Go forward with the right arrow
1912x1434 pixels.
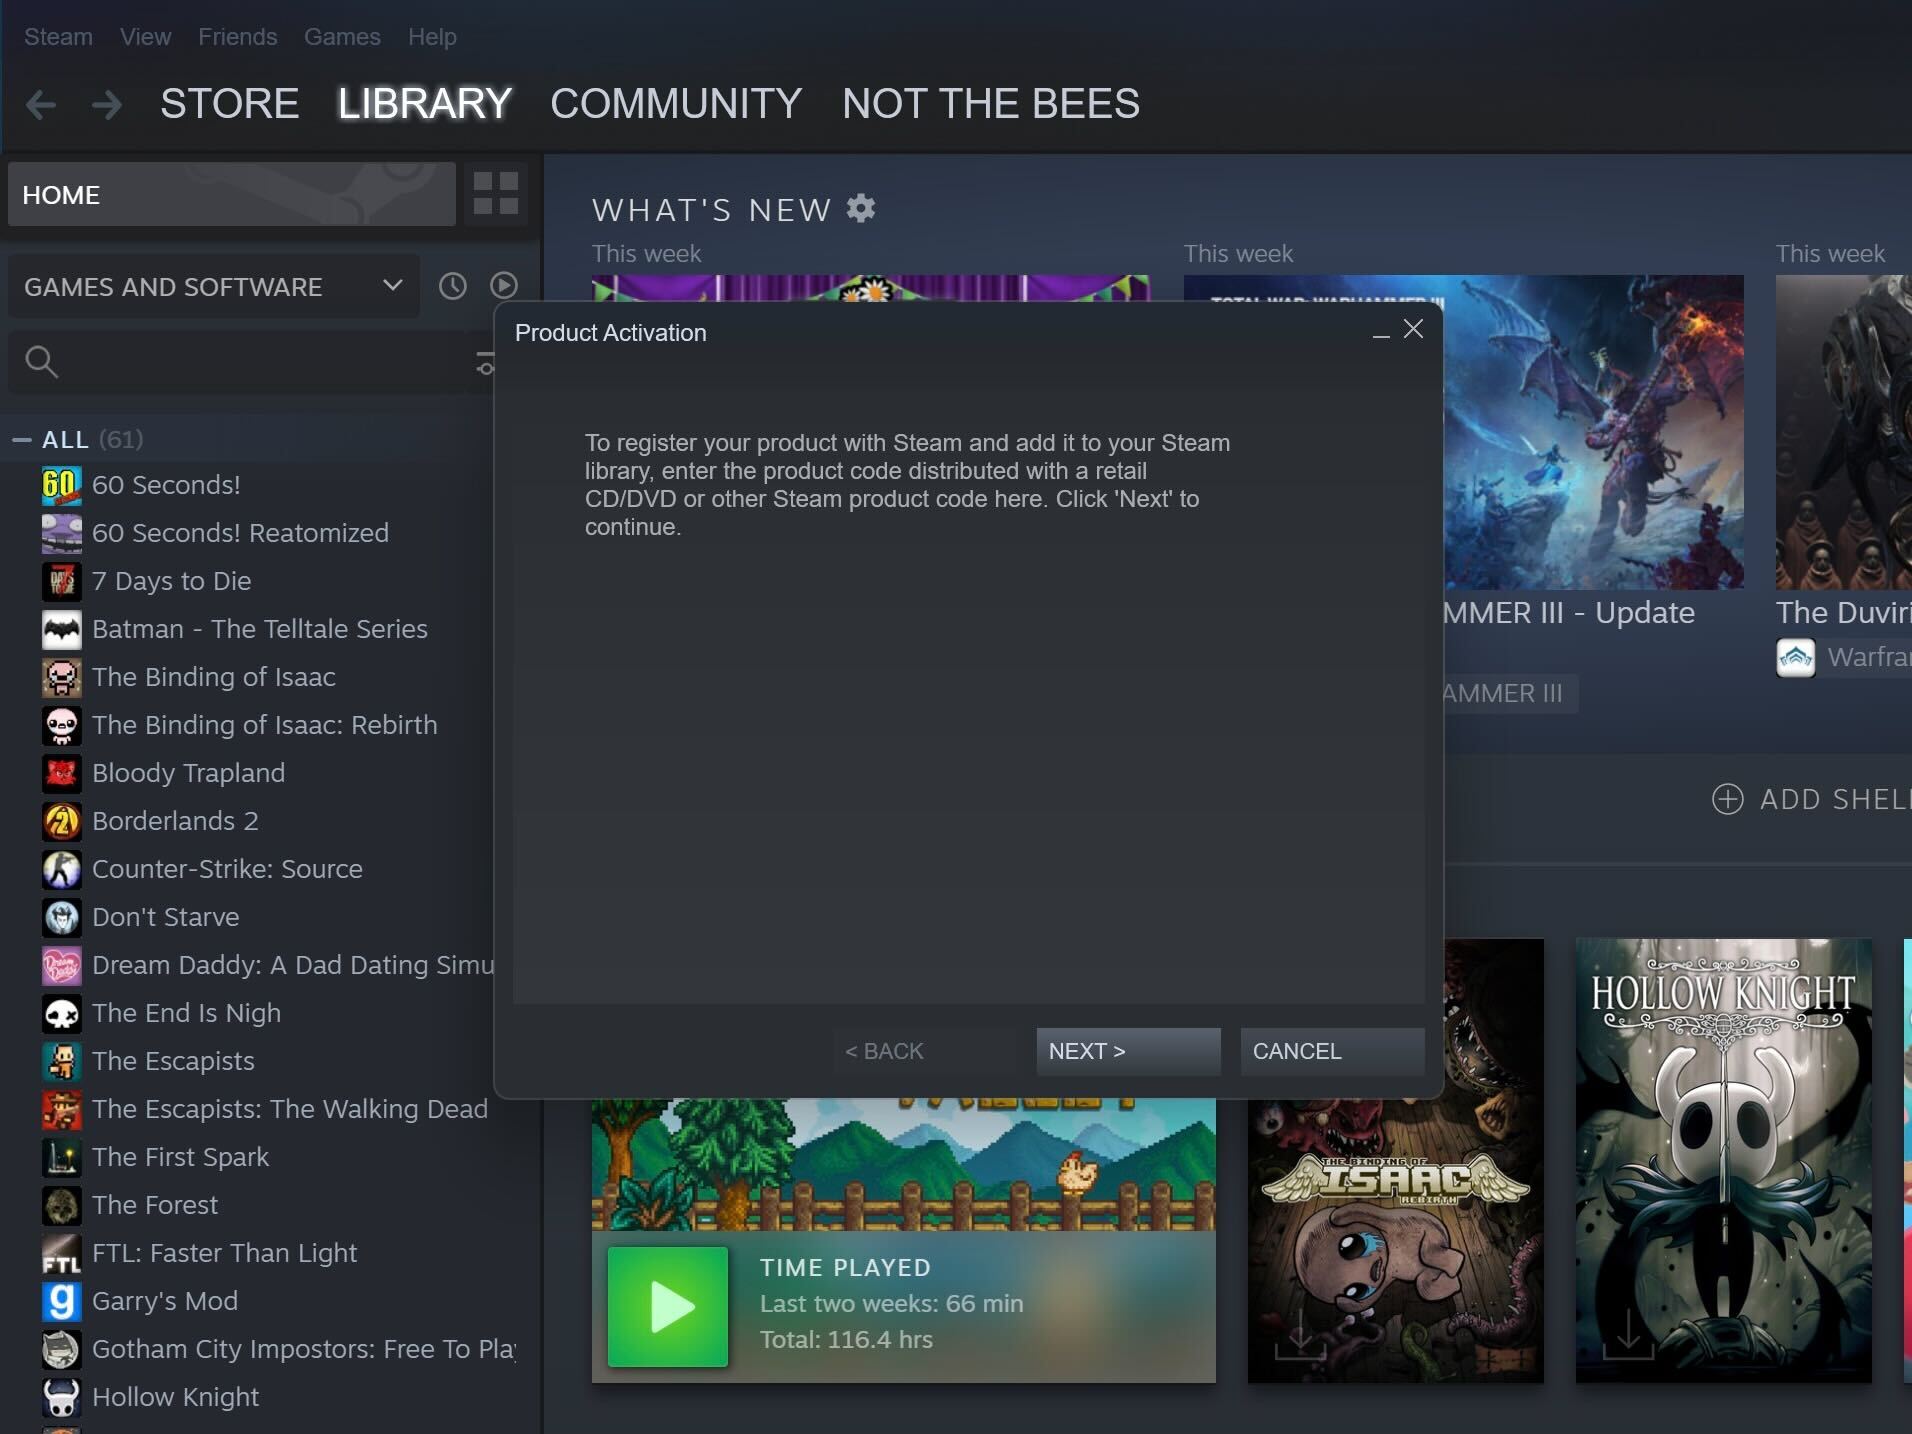click(106, 104)
